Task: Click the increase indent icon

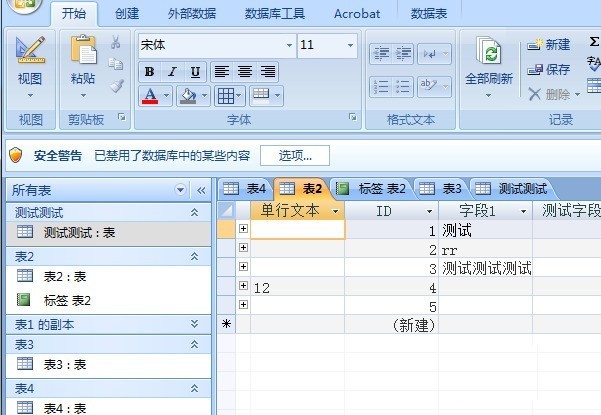Action: click(403, 54)
